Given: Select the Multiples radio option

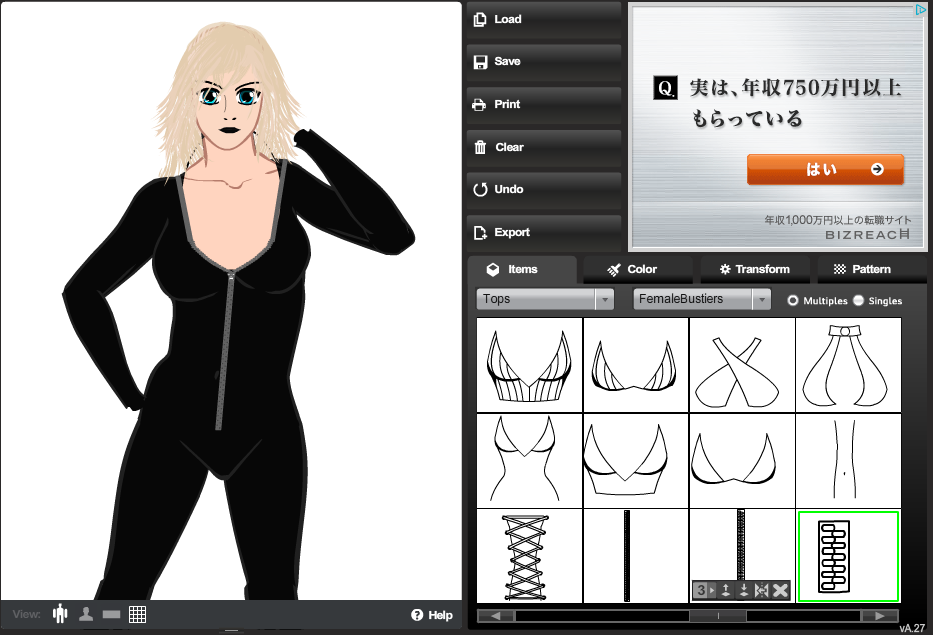Looking at the screenshot, I should click(x=793, y=300).
